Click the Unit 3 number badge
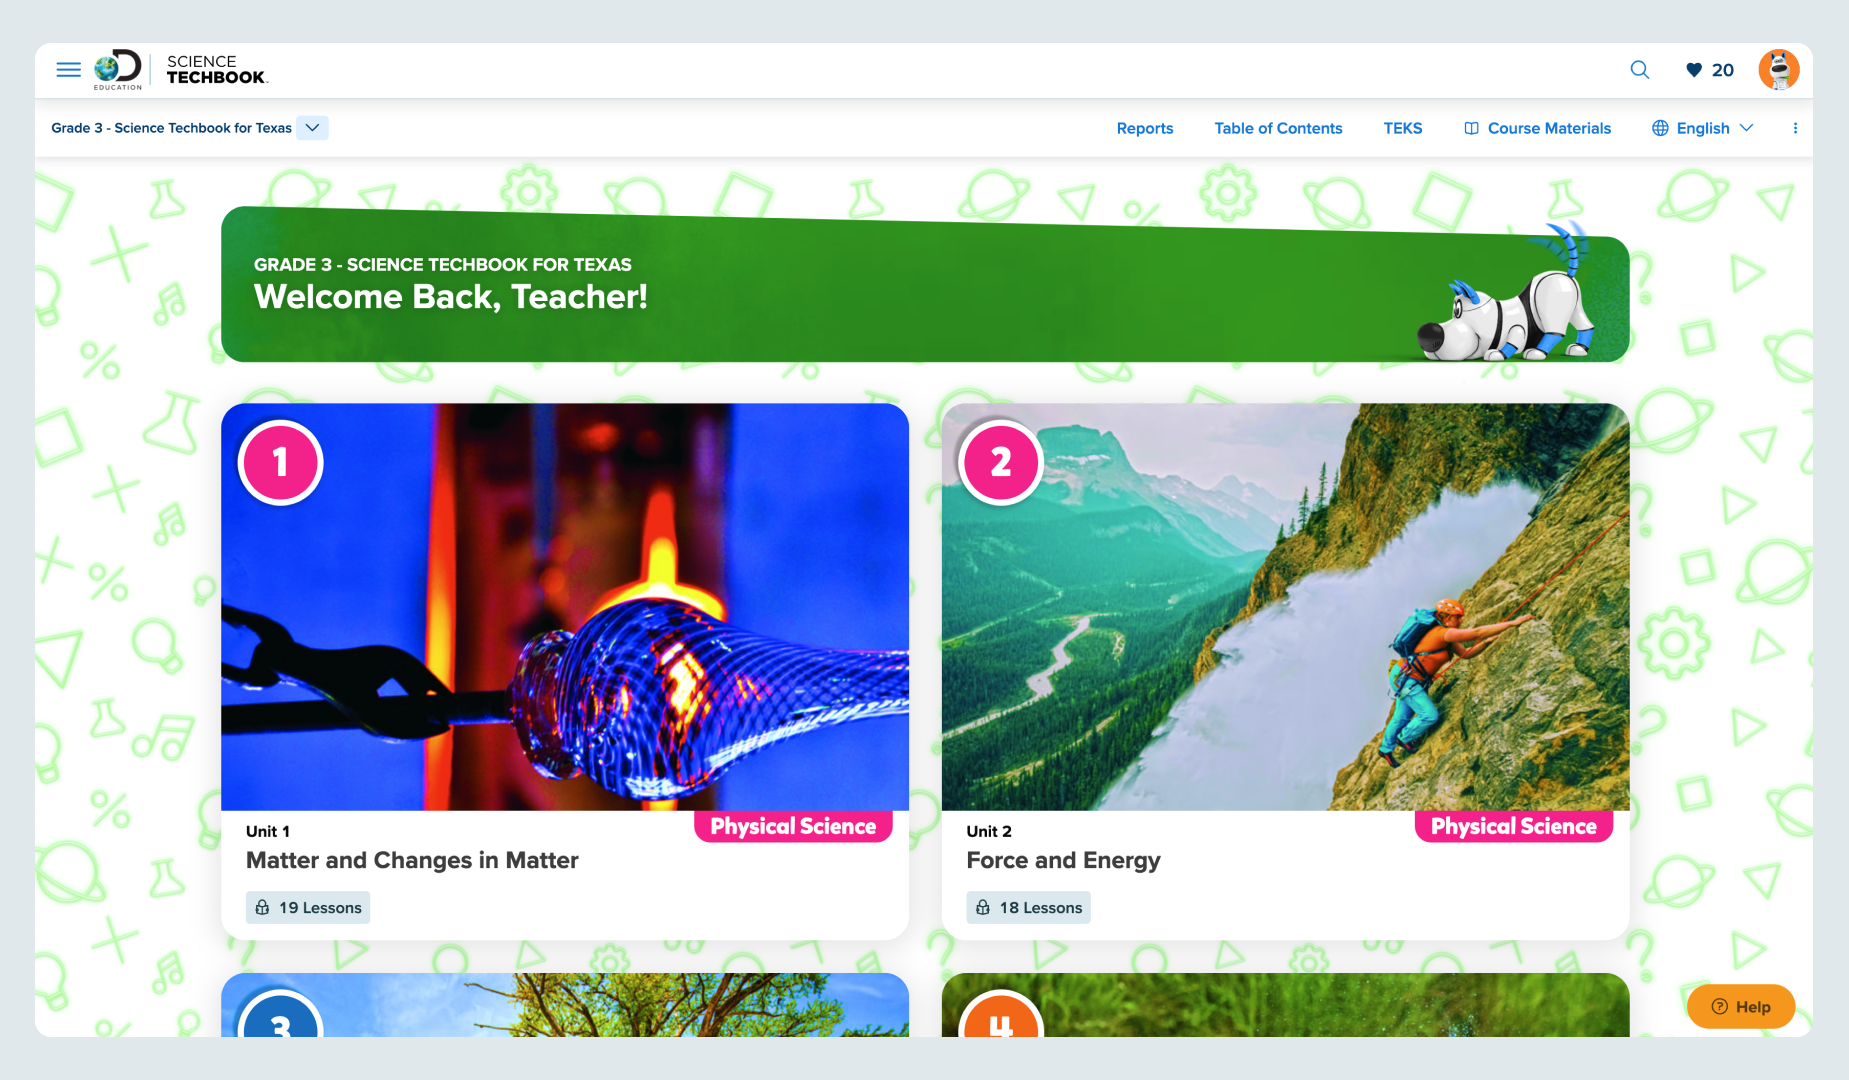The height and width of the screenshot is (1080, 1849). coord(281,1014)
